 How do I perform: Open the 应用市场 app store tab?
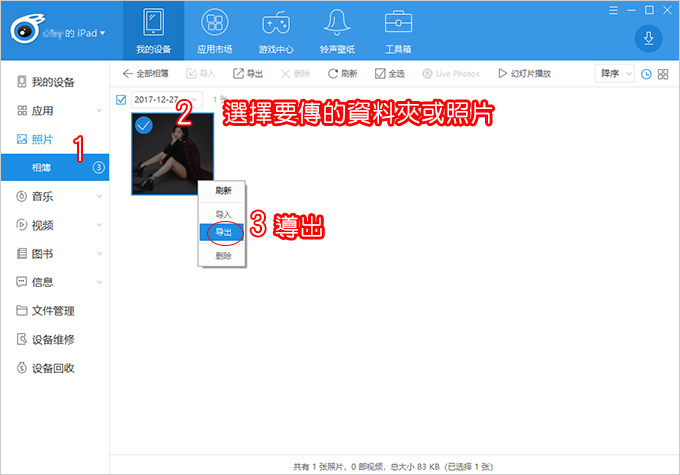215,30
